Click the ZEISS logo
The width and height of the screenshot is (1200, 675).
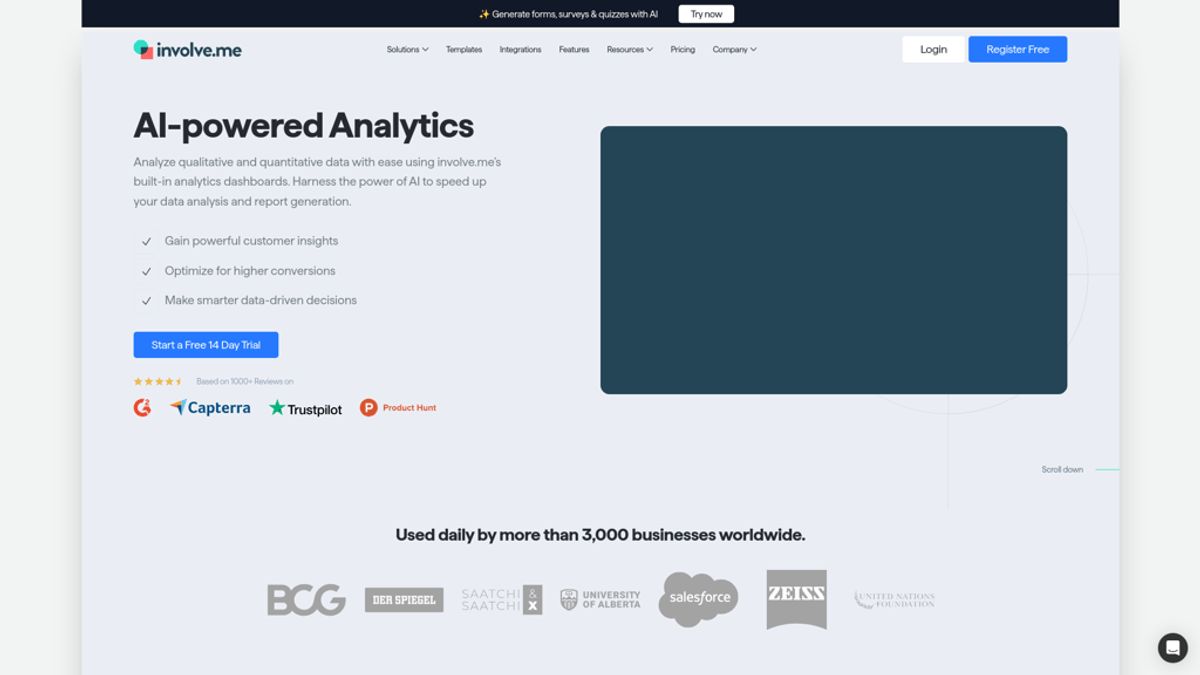(x=796, y=598)
